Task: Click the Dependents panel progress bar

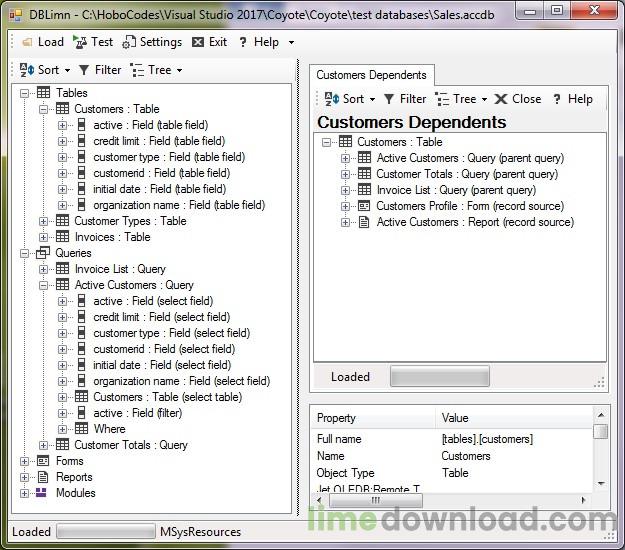Action: [439, 377]
